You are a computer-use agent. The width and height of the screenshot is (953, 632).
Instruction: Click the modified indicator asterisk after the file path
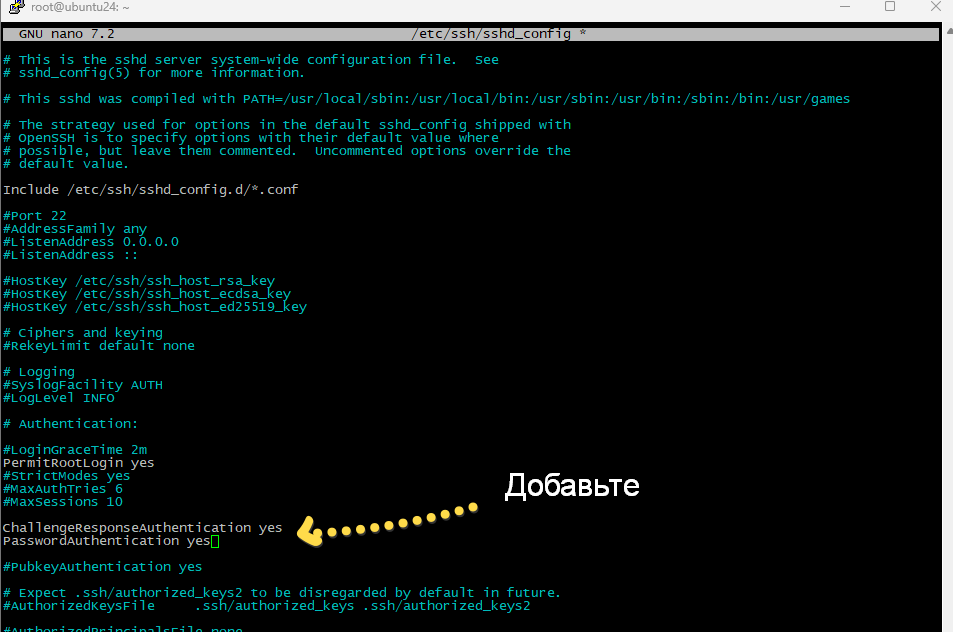pos(581,32)
